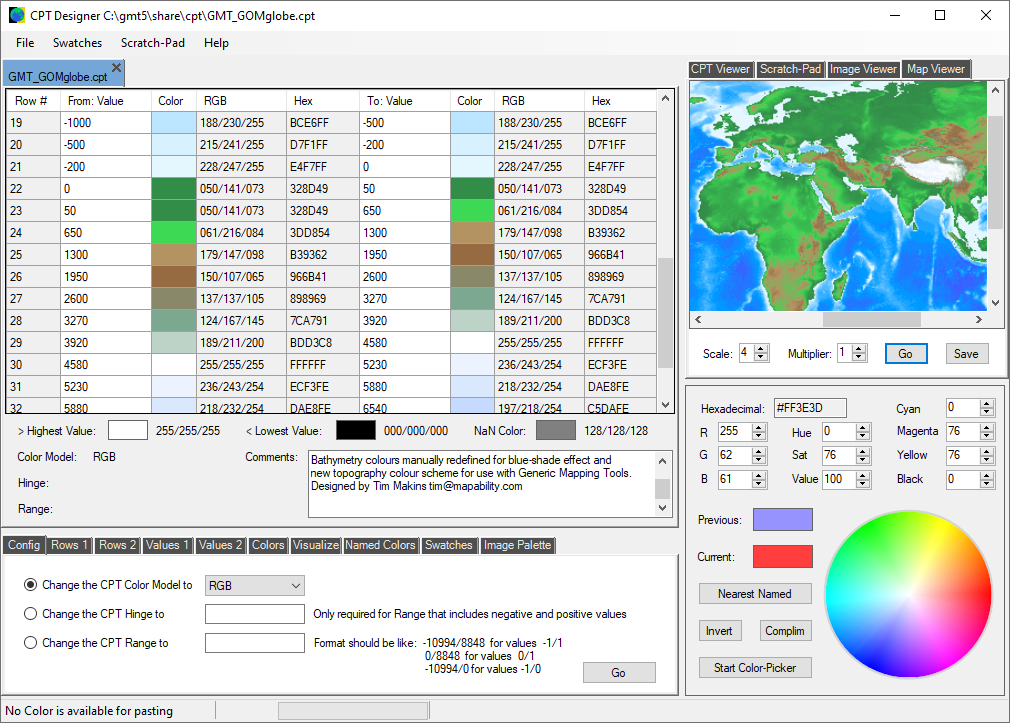Click row 22 From Value cell "0"
Viewport: 1010px width, 723px height.
tap(106, 189)
